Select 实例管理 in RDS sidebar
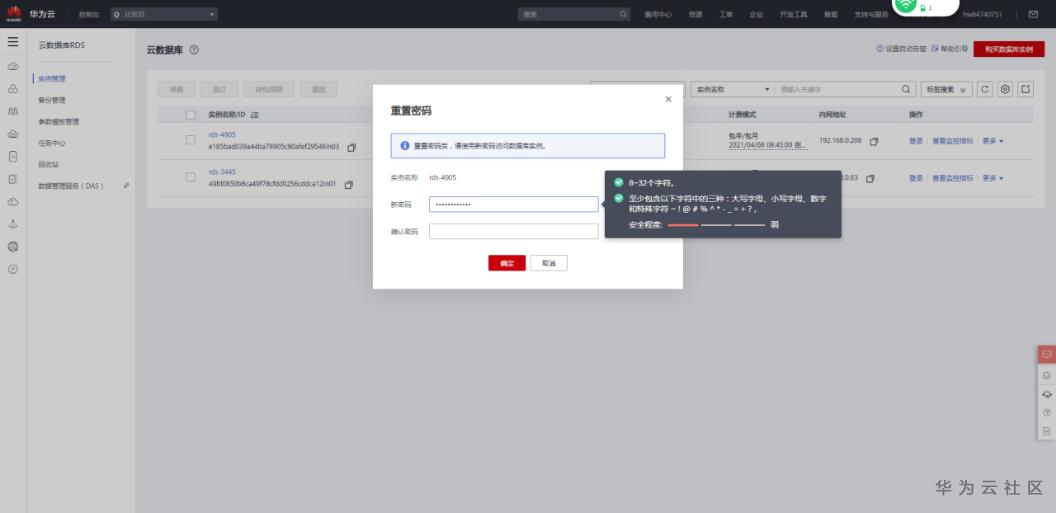 (52, 79)
